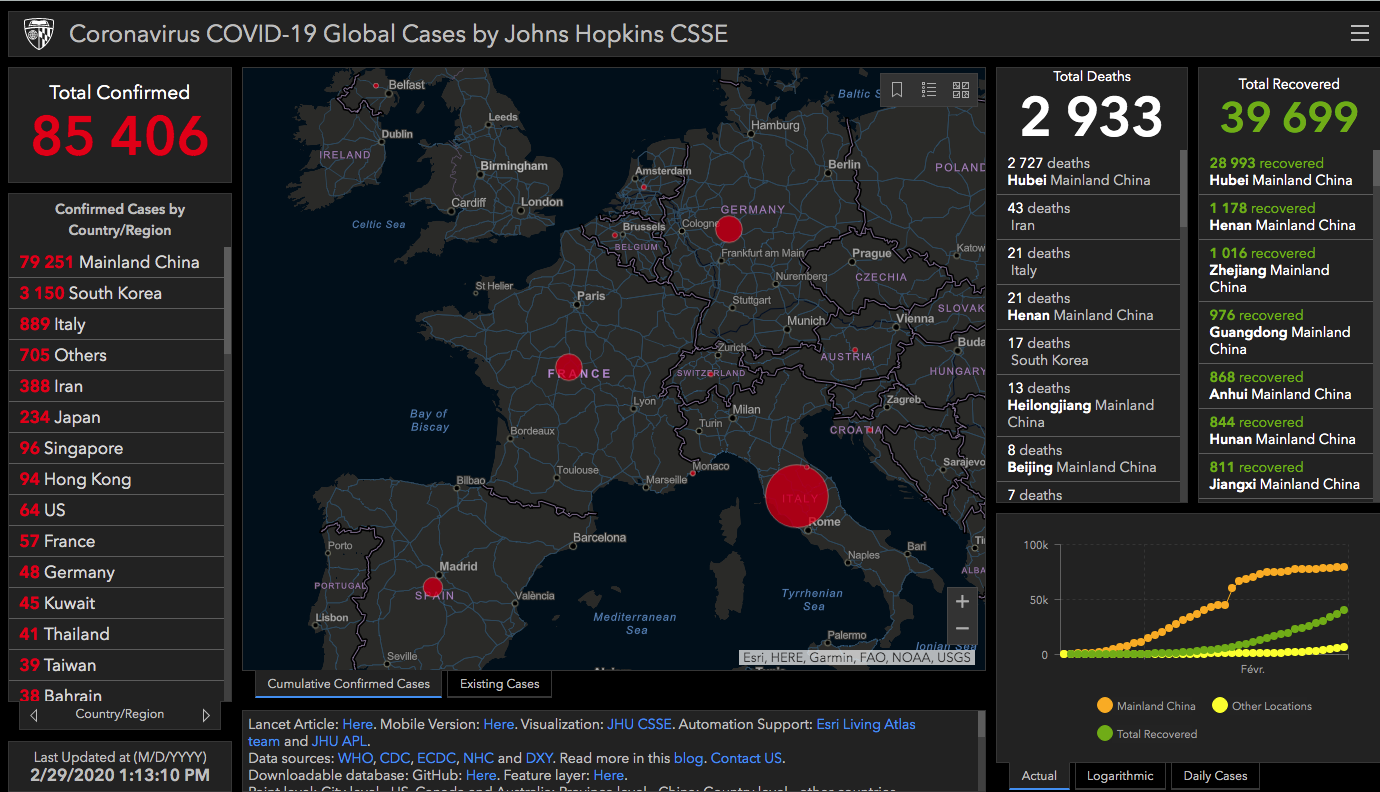Toggle Other Locations series in chart legend
The image size is (1380, 792).
1262,706
